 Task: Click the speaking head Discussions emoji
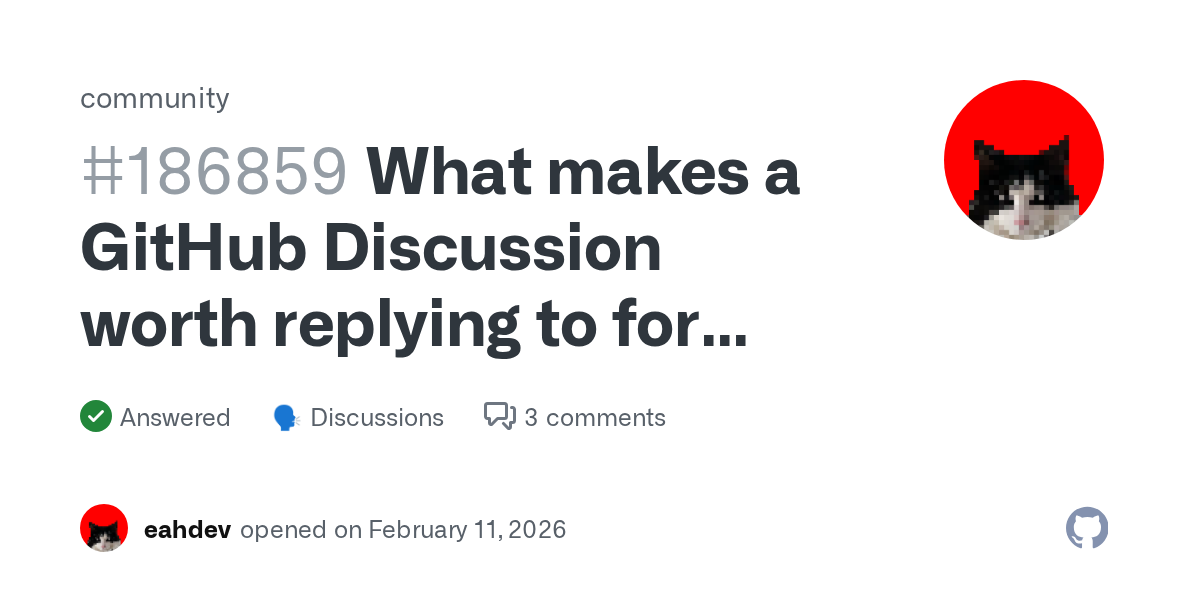pyautogui.click(x=287, y=417)
